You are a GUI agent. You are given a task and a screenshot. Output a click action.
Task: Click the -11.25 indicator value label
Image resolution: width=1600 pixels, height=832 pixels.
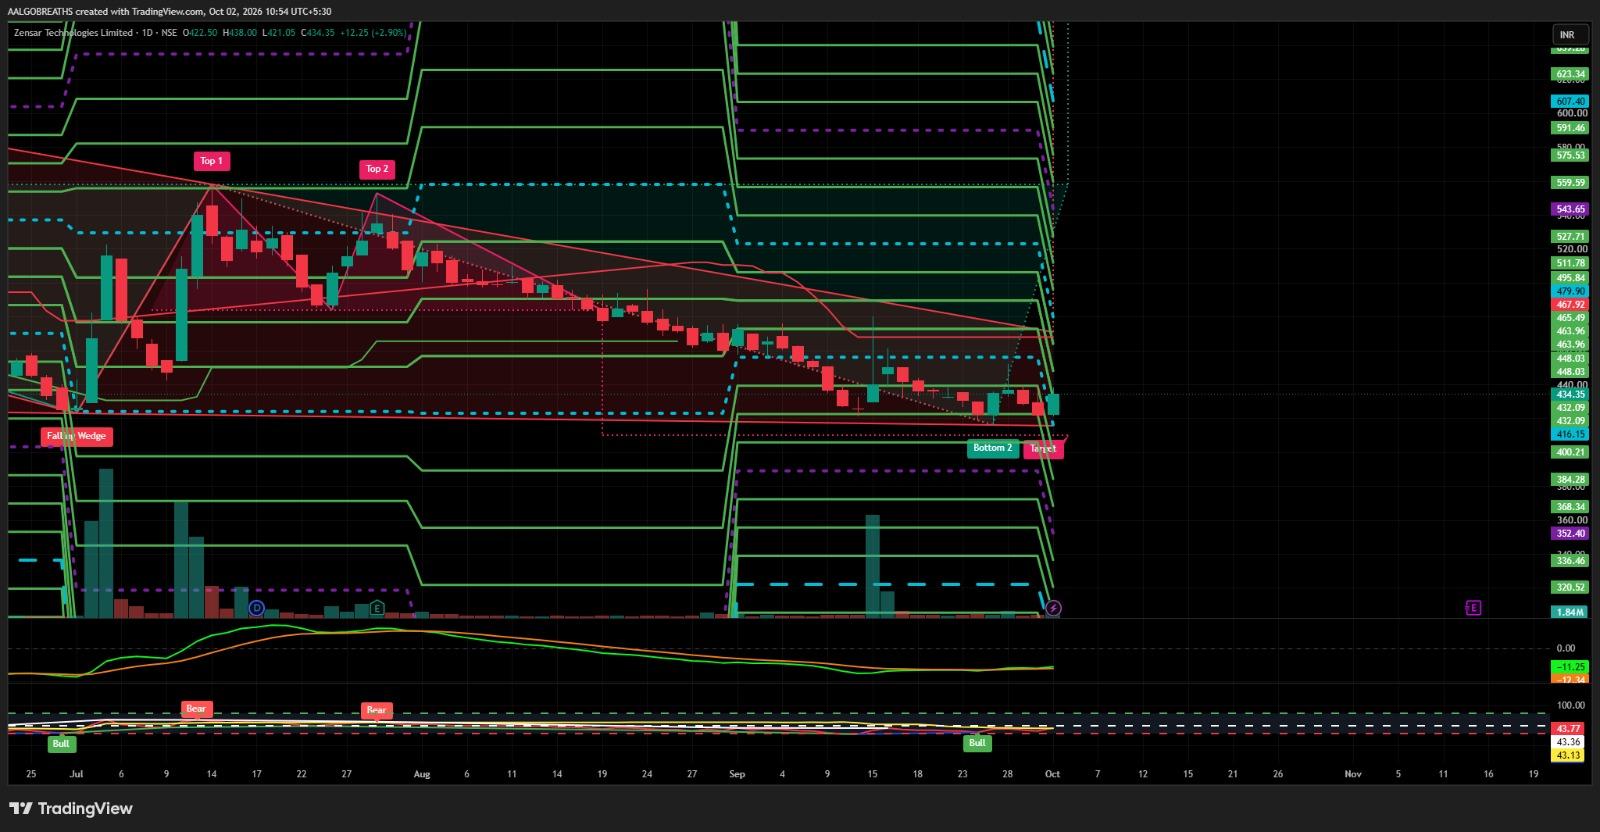tap(1570, 667)
